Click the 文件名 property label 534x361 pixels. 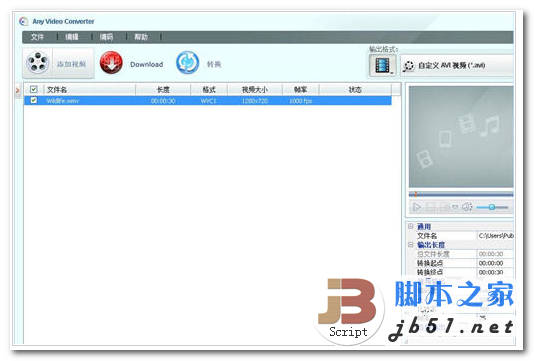[x=427, y=236]
